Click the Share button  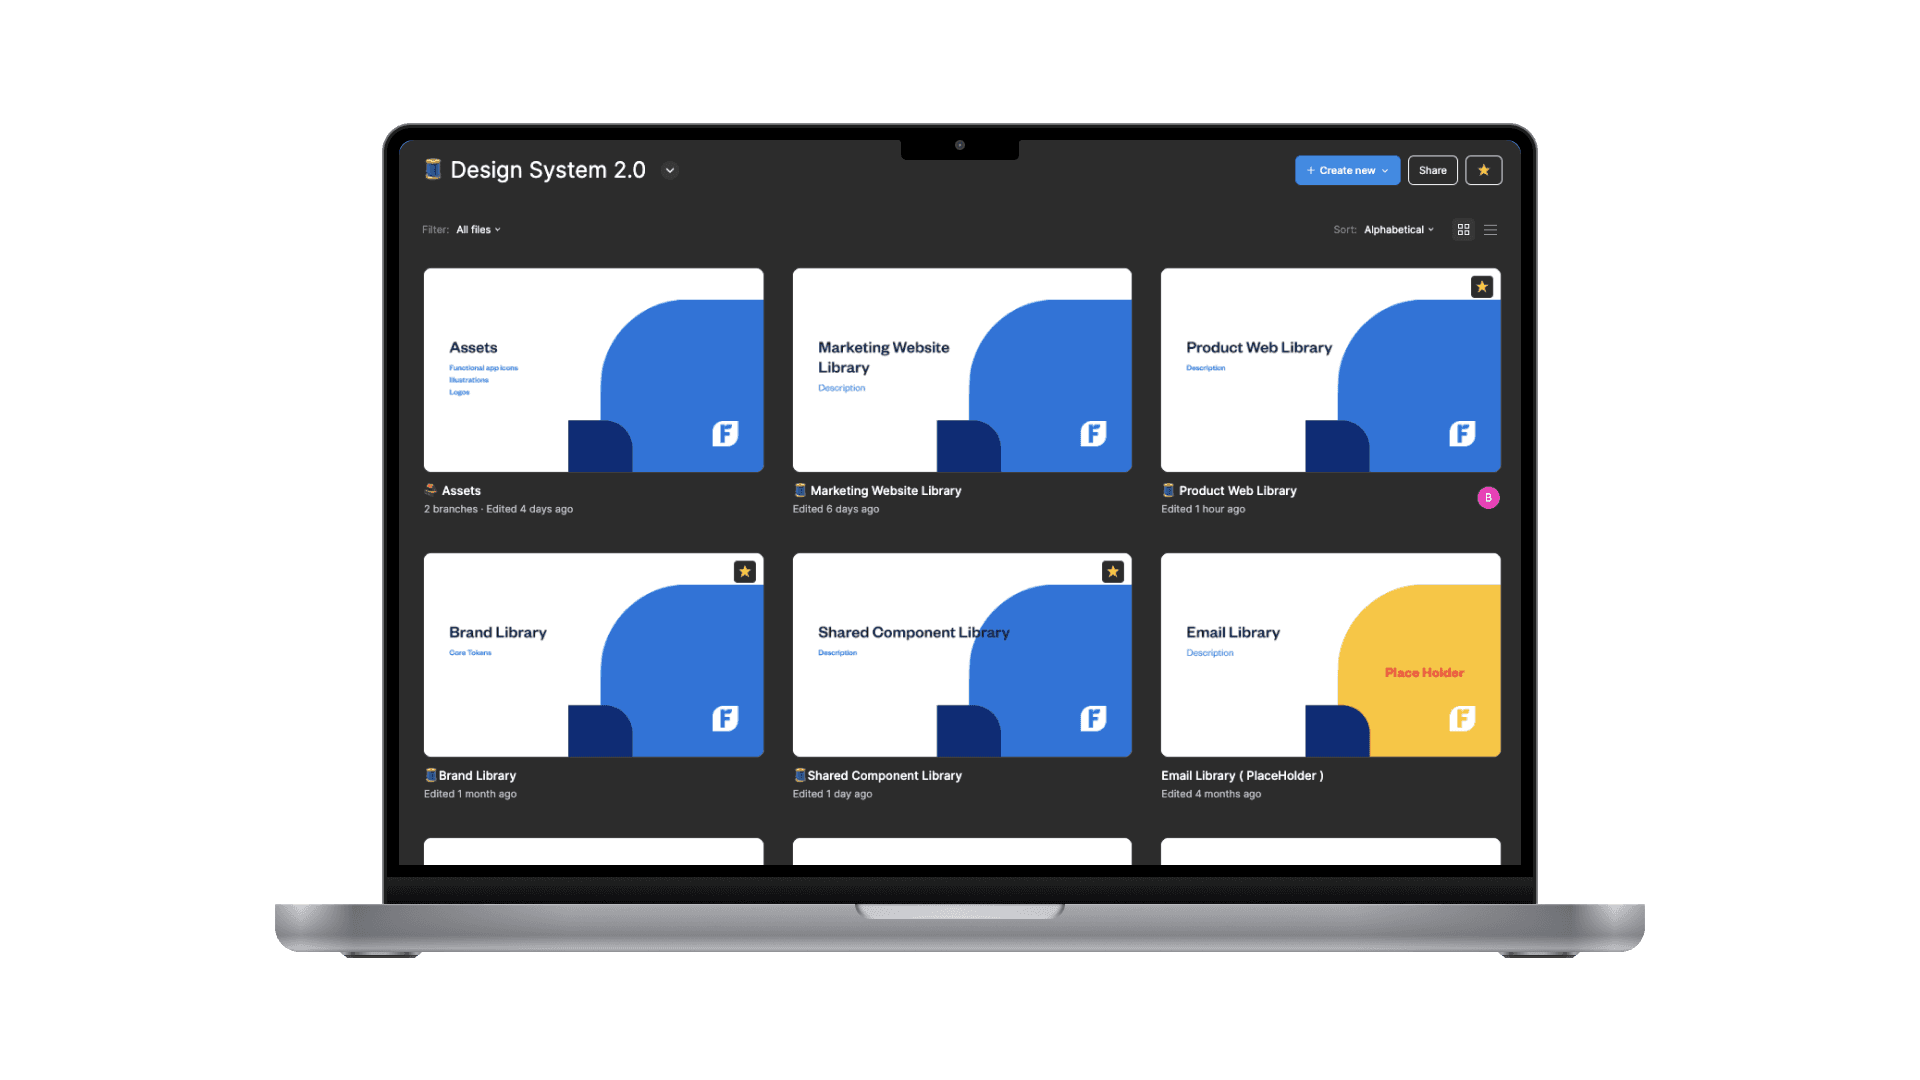click(x=1432, y=171)
